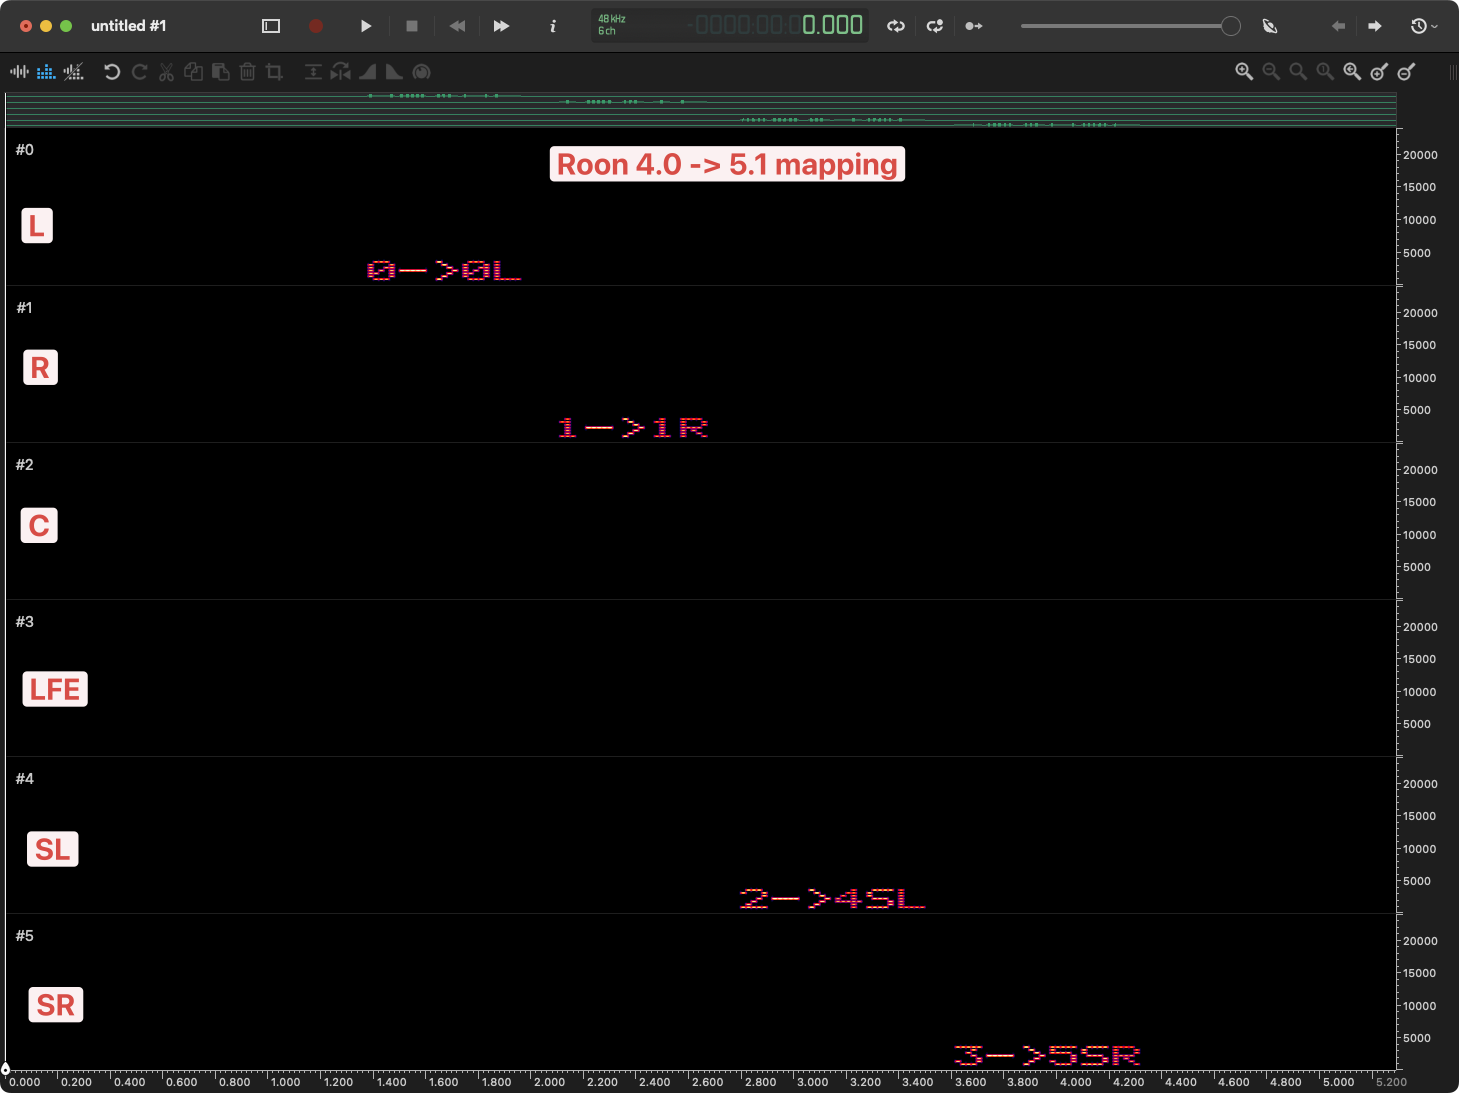Toggle the playhead follow option

pyautogui.click(x=974, y=26)
